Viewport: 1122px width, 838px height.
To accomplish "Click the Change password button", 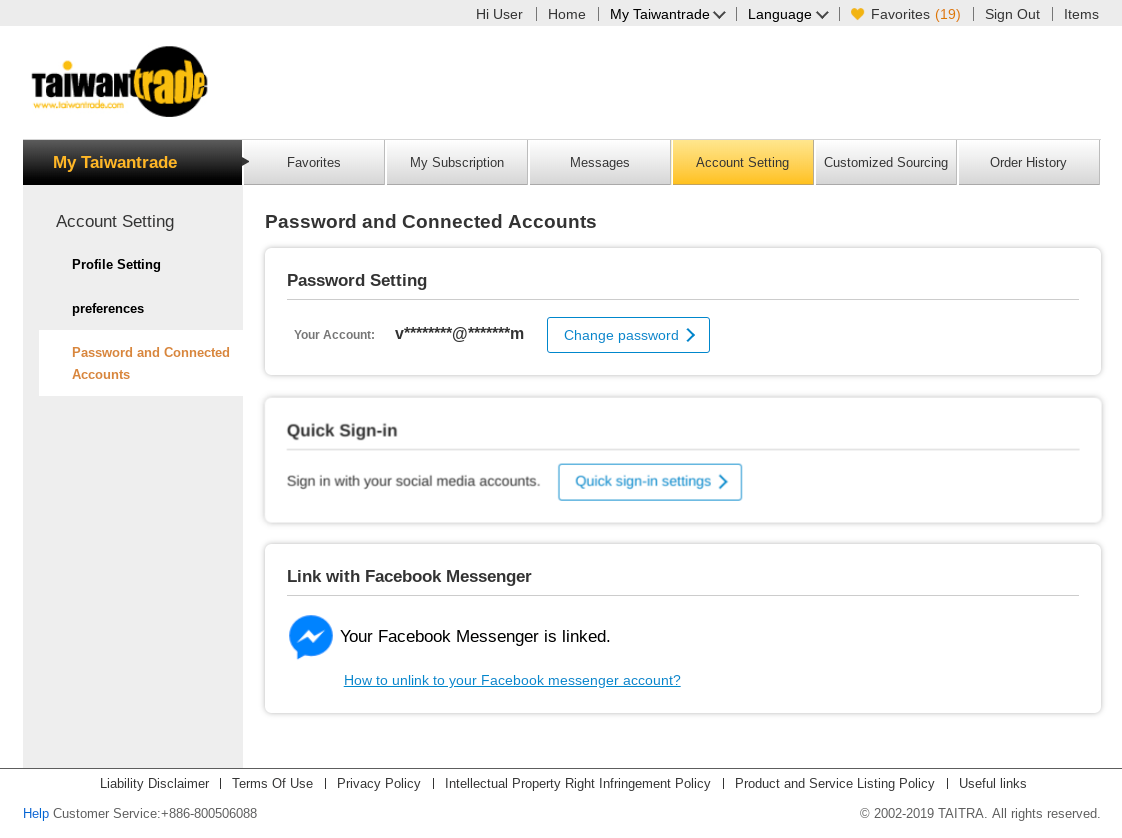I will [628, 335].
